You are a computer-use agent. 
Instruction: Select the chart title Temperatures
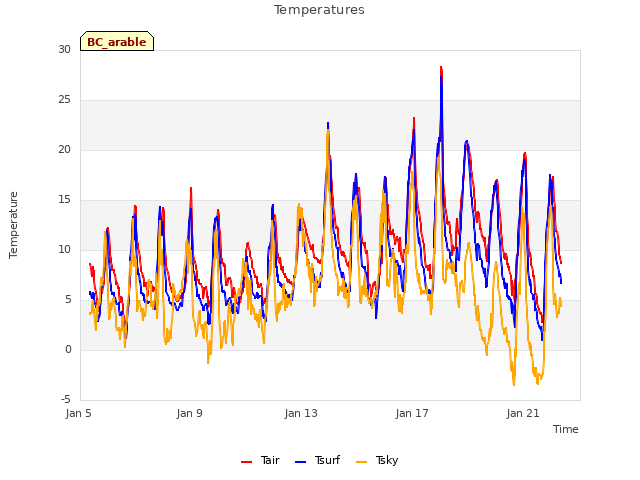coord(319,10)
